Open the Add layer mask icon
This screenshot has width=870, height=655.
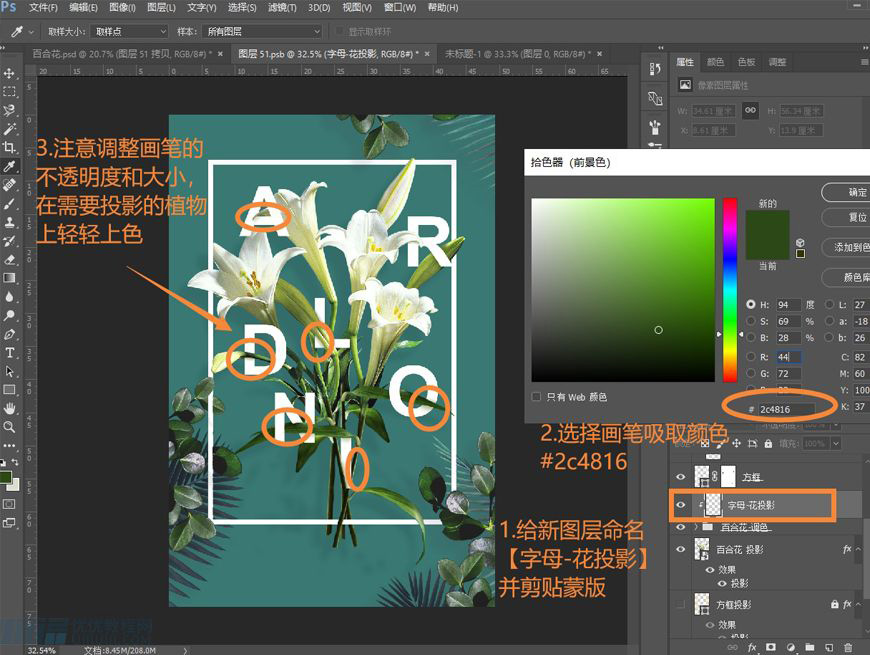pyautogui.click(x=770, y=648)
